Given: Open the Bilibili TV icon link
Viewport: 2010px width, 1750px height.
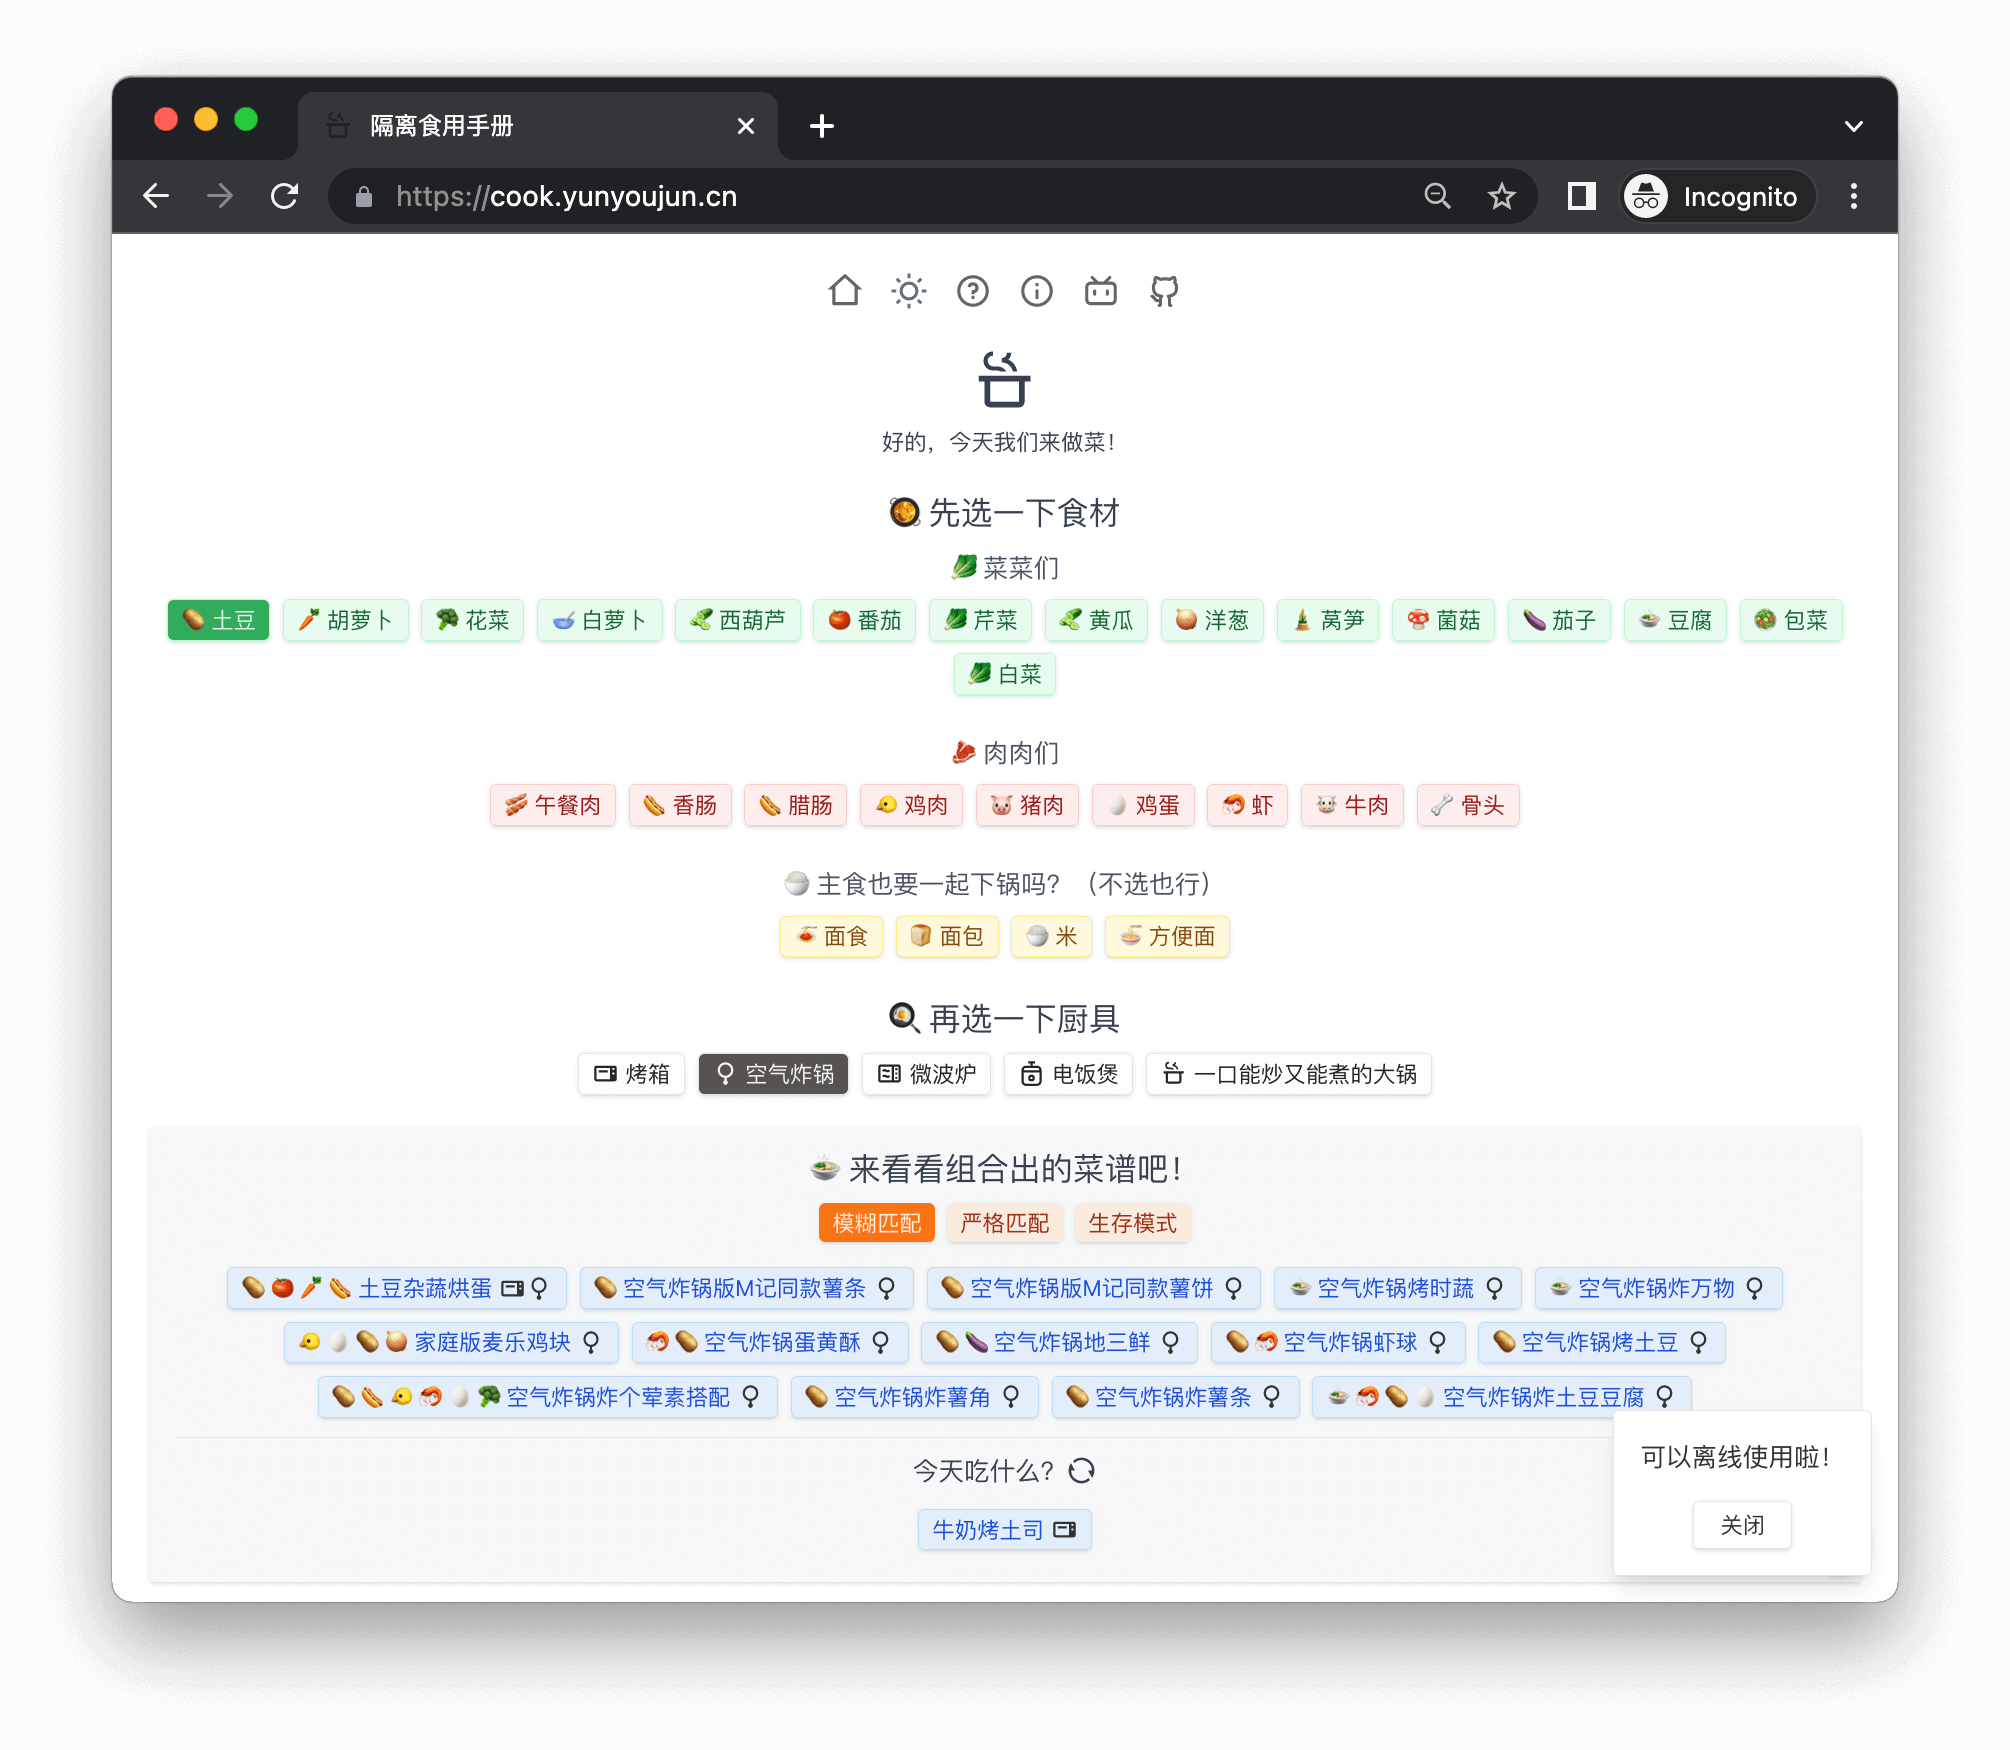Looking at the screenshot, I should [x=1100, y=291].
